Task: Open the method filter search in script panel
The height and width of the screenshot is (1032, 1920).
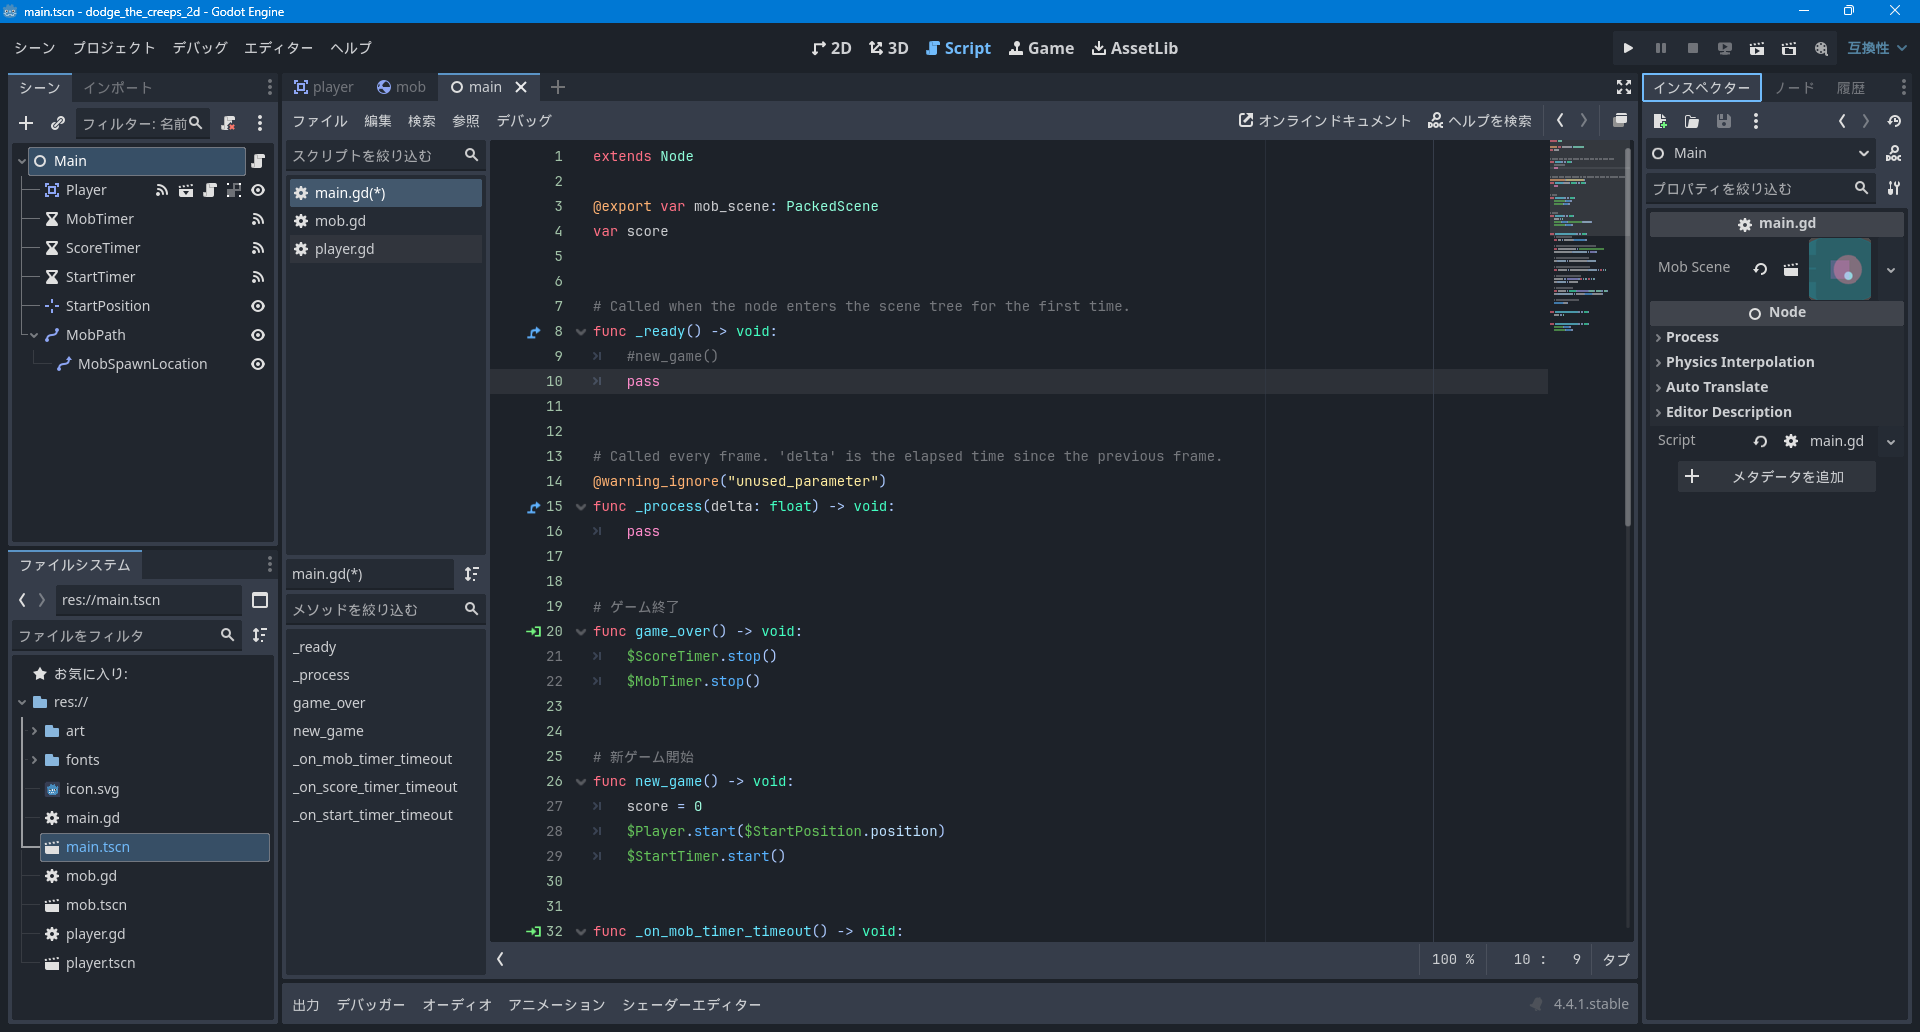Action: 471,609
